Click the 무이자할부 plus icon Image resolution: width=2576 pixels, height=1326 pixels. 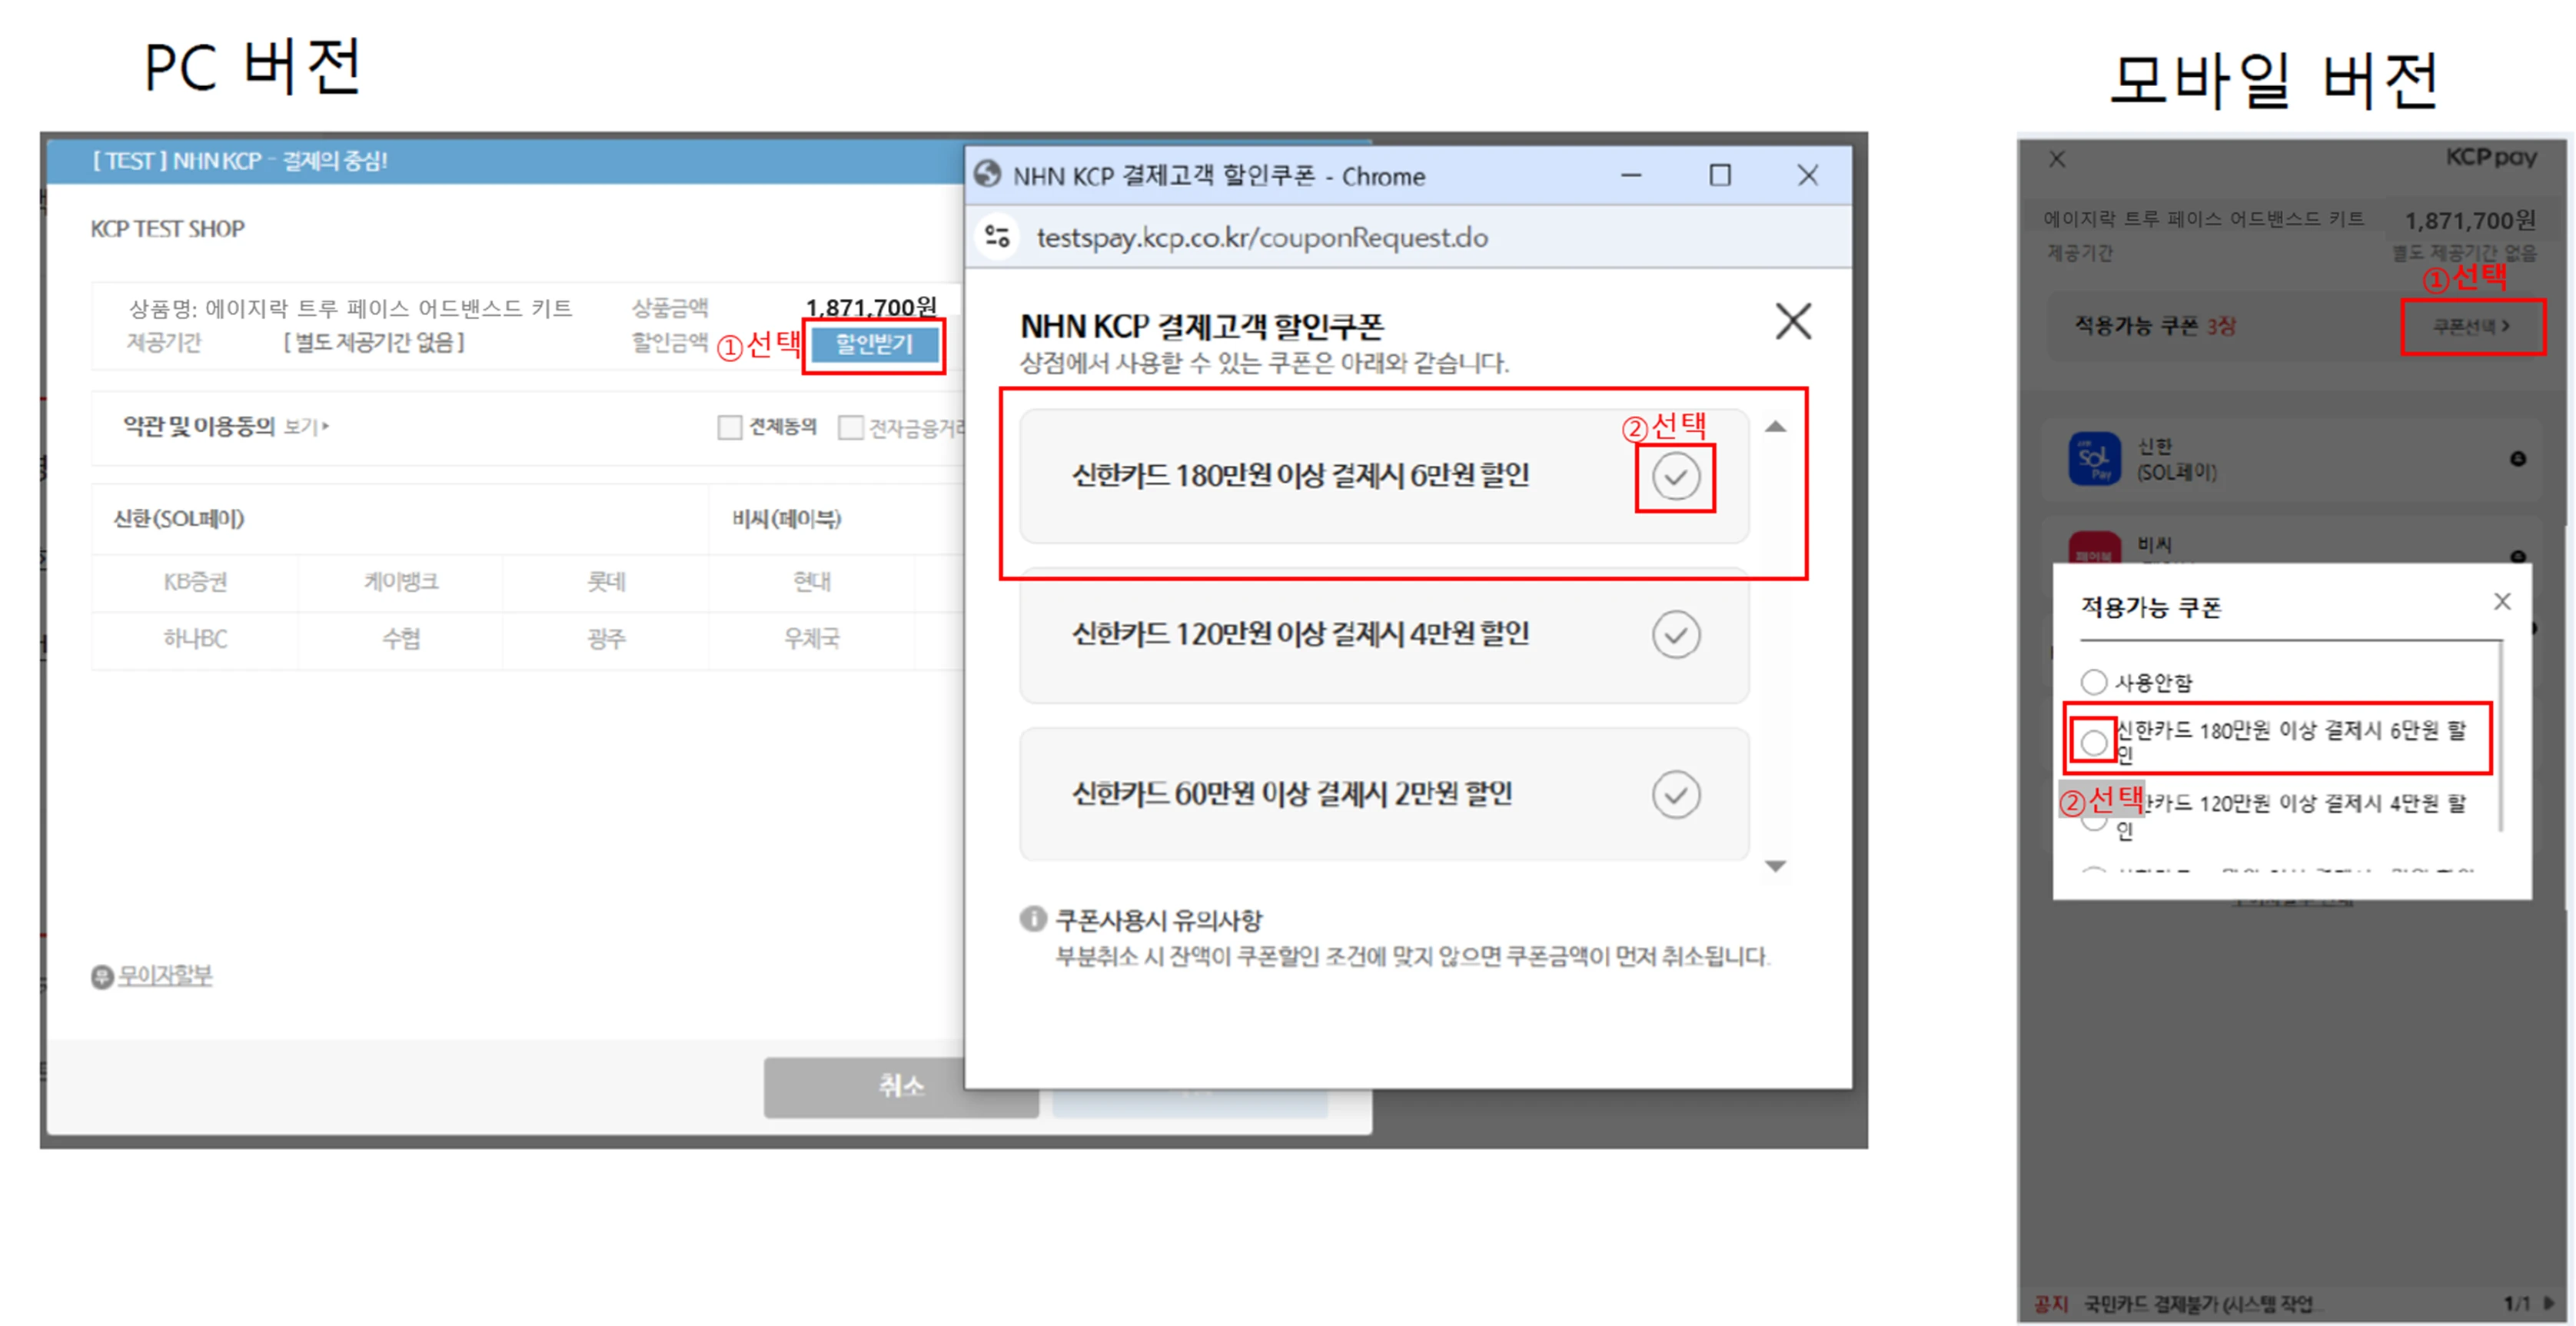(x=102, y=977)
